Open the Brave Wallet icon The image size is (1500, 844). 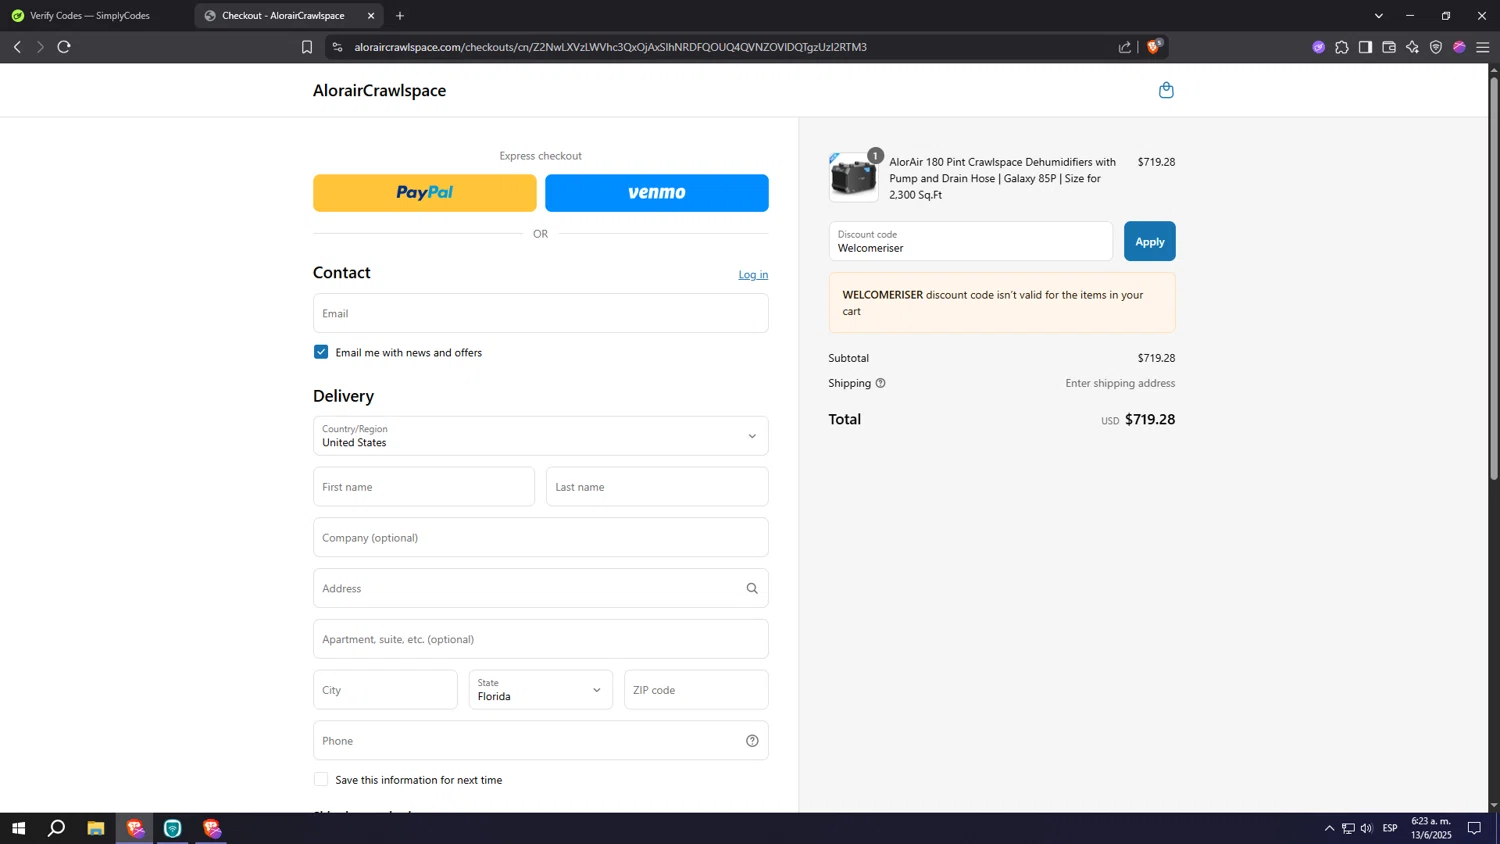1389,47
